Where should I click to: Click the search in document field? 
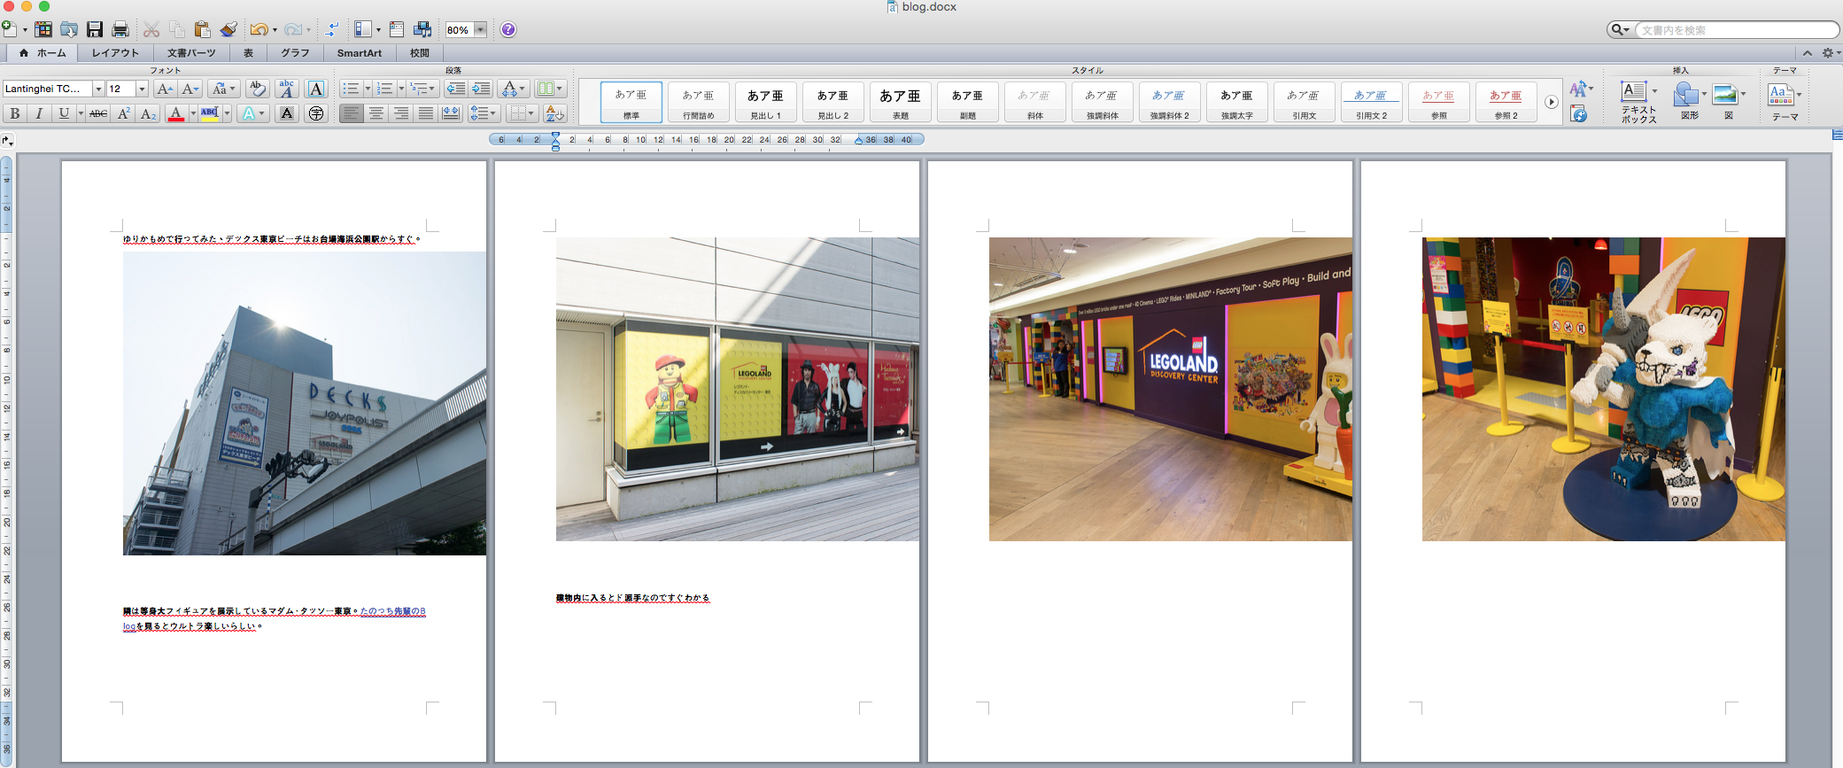(1736, 30)
